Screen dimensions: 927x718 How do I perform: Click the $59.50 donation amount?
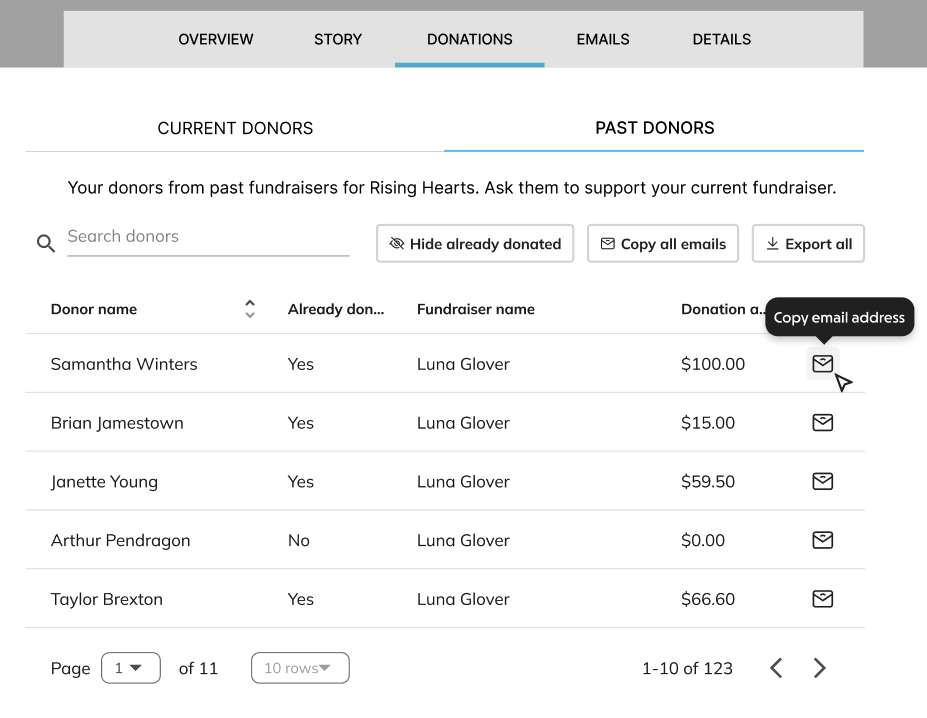tap(708, 482)
